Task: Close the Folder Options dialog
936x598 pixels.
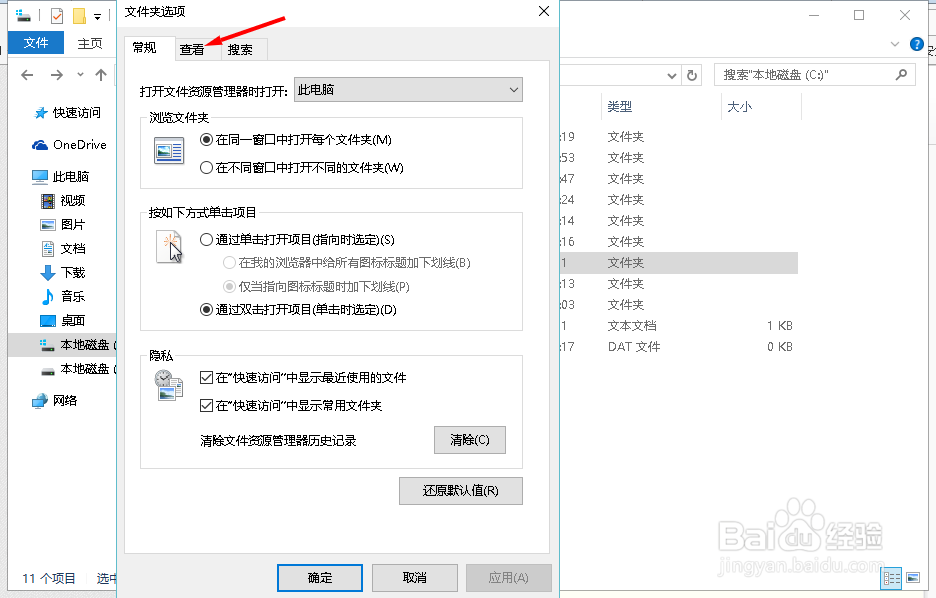Action: tap(544, 11)
